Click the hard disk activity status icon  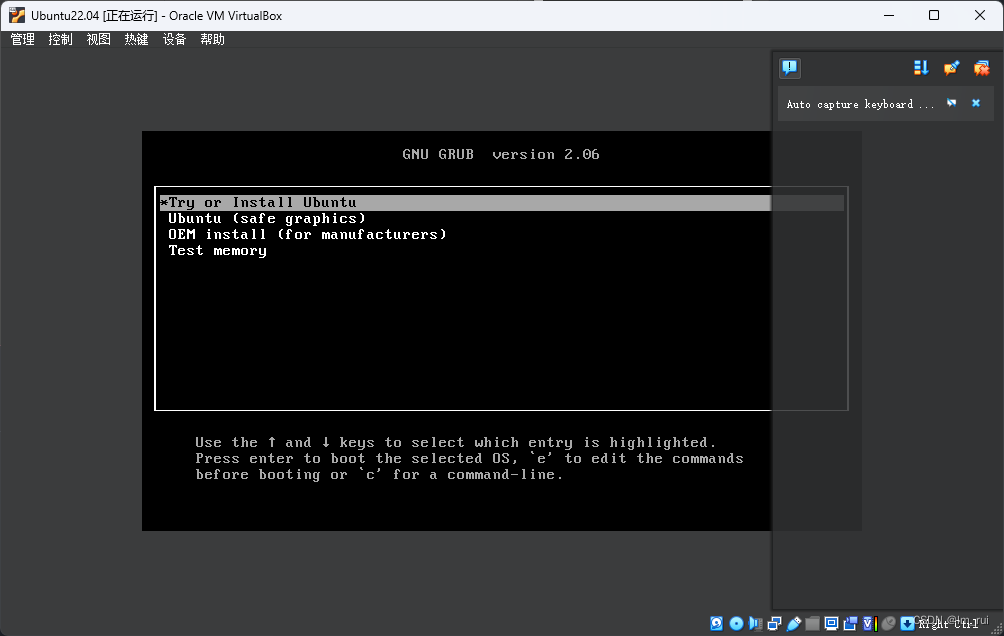click(x=717, y=623)
